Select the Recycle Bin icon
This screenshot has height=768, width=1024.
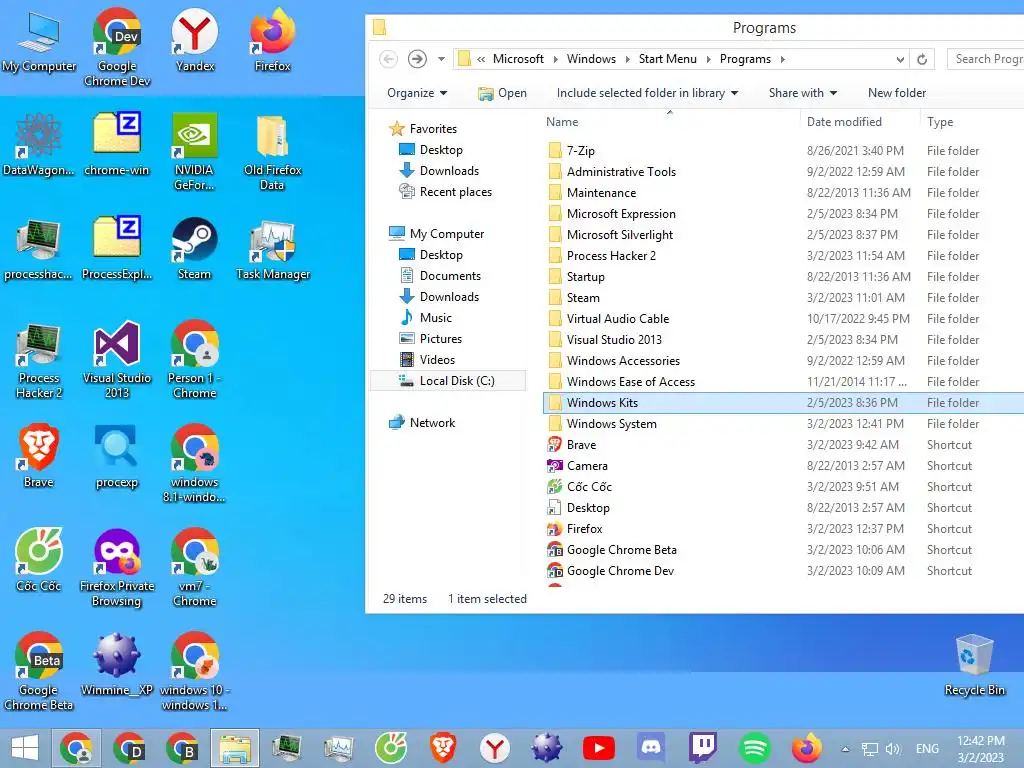tap(974, 664)
